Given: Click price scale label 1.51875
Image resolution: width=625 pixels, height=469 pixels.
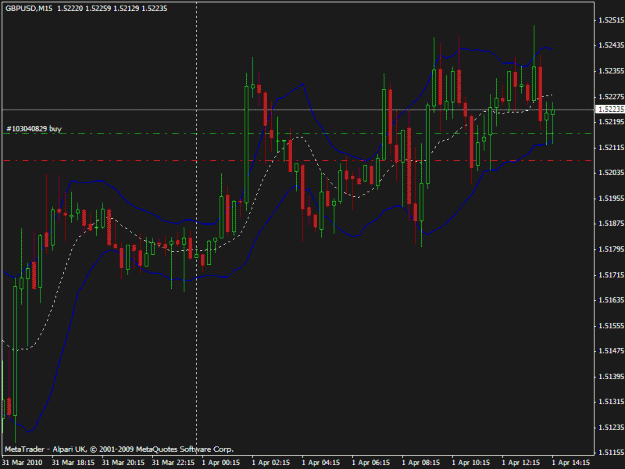Looking at the screenshot, I should 611,224.
